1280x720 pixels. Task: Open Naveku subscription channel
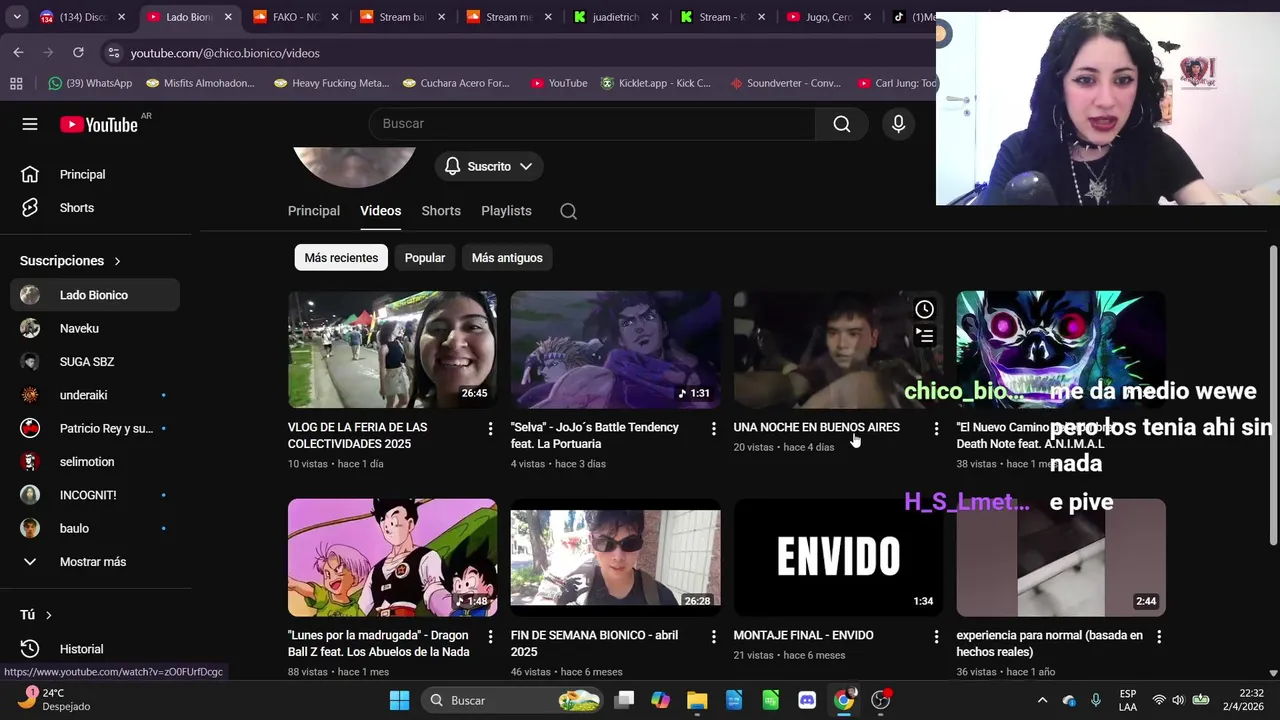95,328
